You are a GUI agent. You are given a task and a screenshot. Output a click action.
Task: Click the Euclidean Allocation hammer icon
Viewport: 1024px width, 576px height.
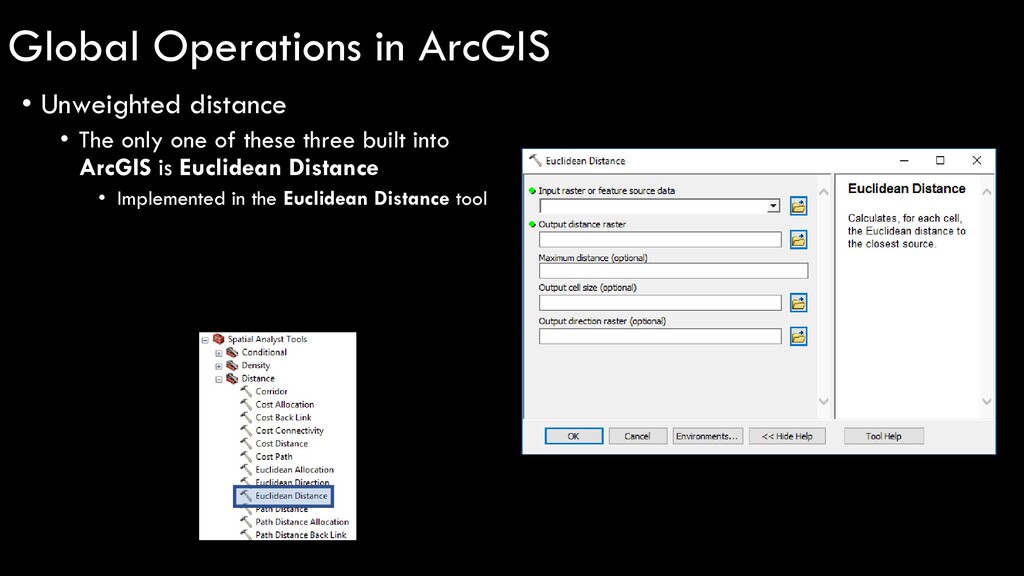[246, 470]
